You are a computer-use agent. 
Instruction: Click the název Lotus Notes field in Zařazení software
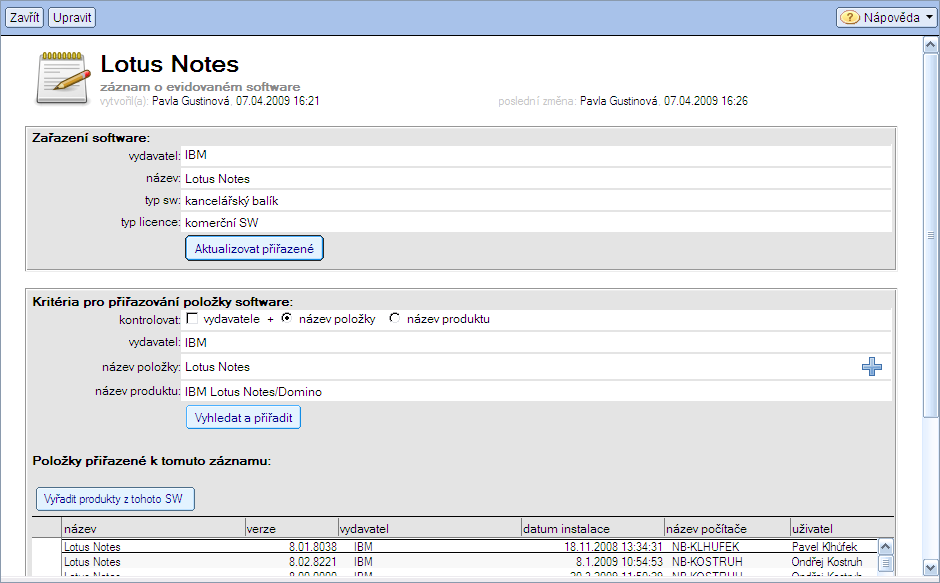coord(536,178)
